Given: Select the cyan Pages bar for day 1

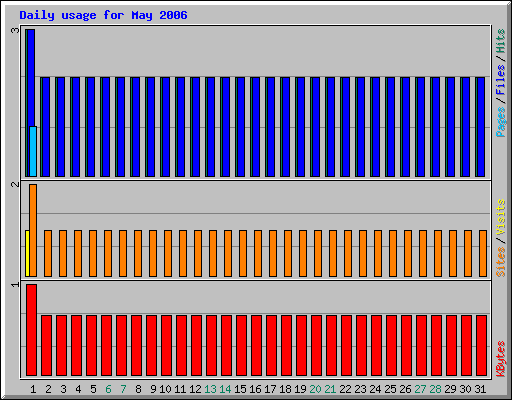Looking at the screenshot, I should point(33,151).
